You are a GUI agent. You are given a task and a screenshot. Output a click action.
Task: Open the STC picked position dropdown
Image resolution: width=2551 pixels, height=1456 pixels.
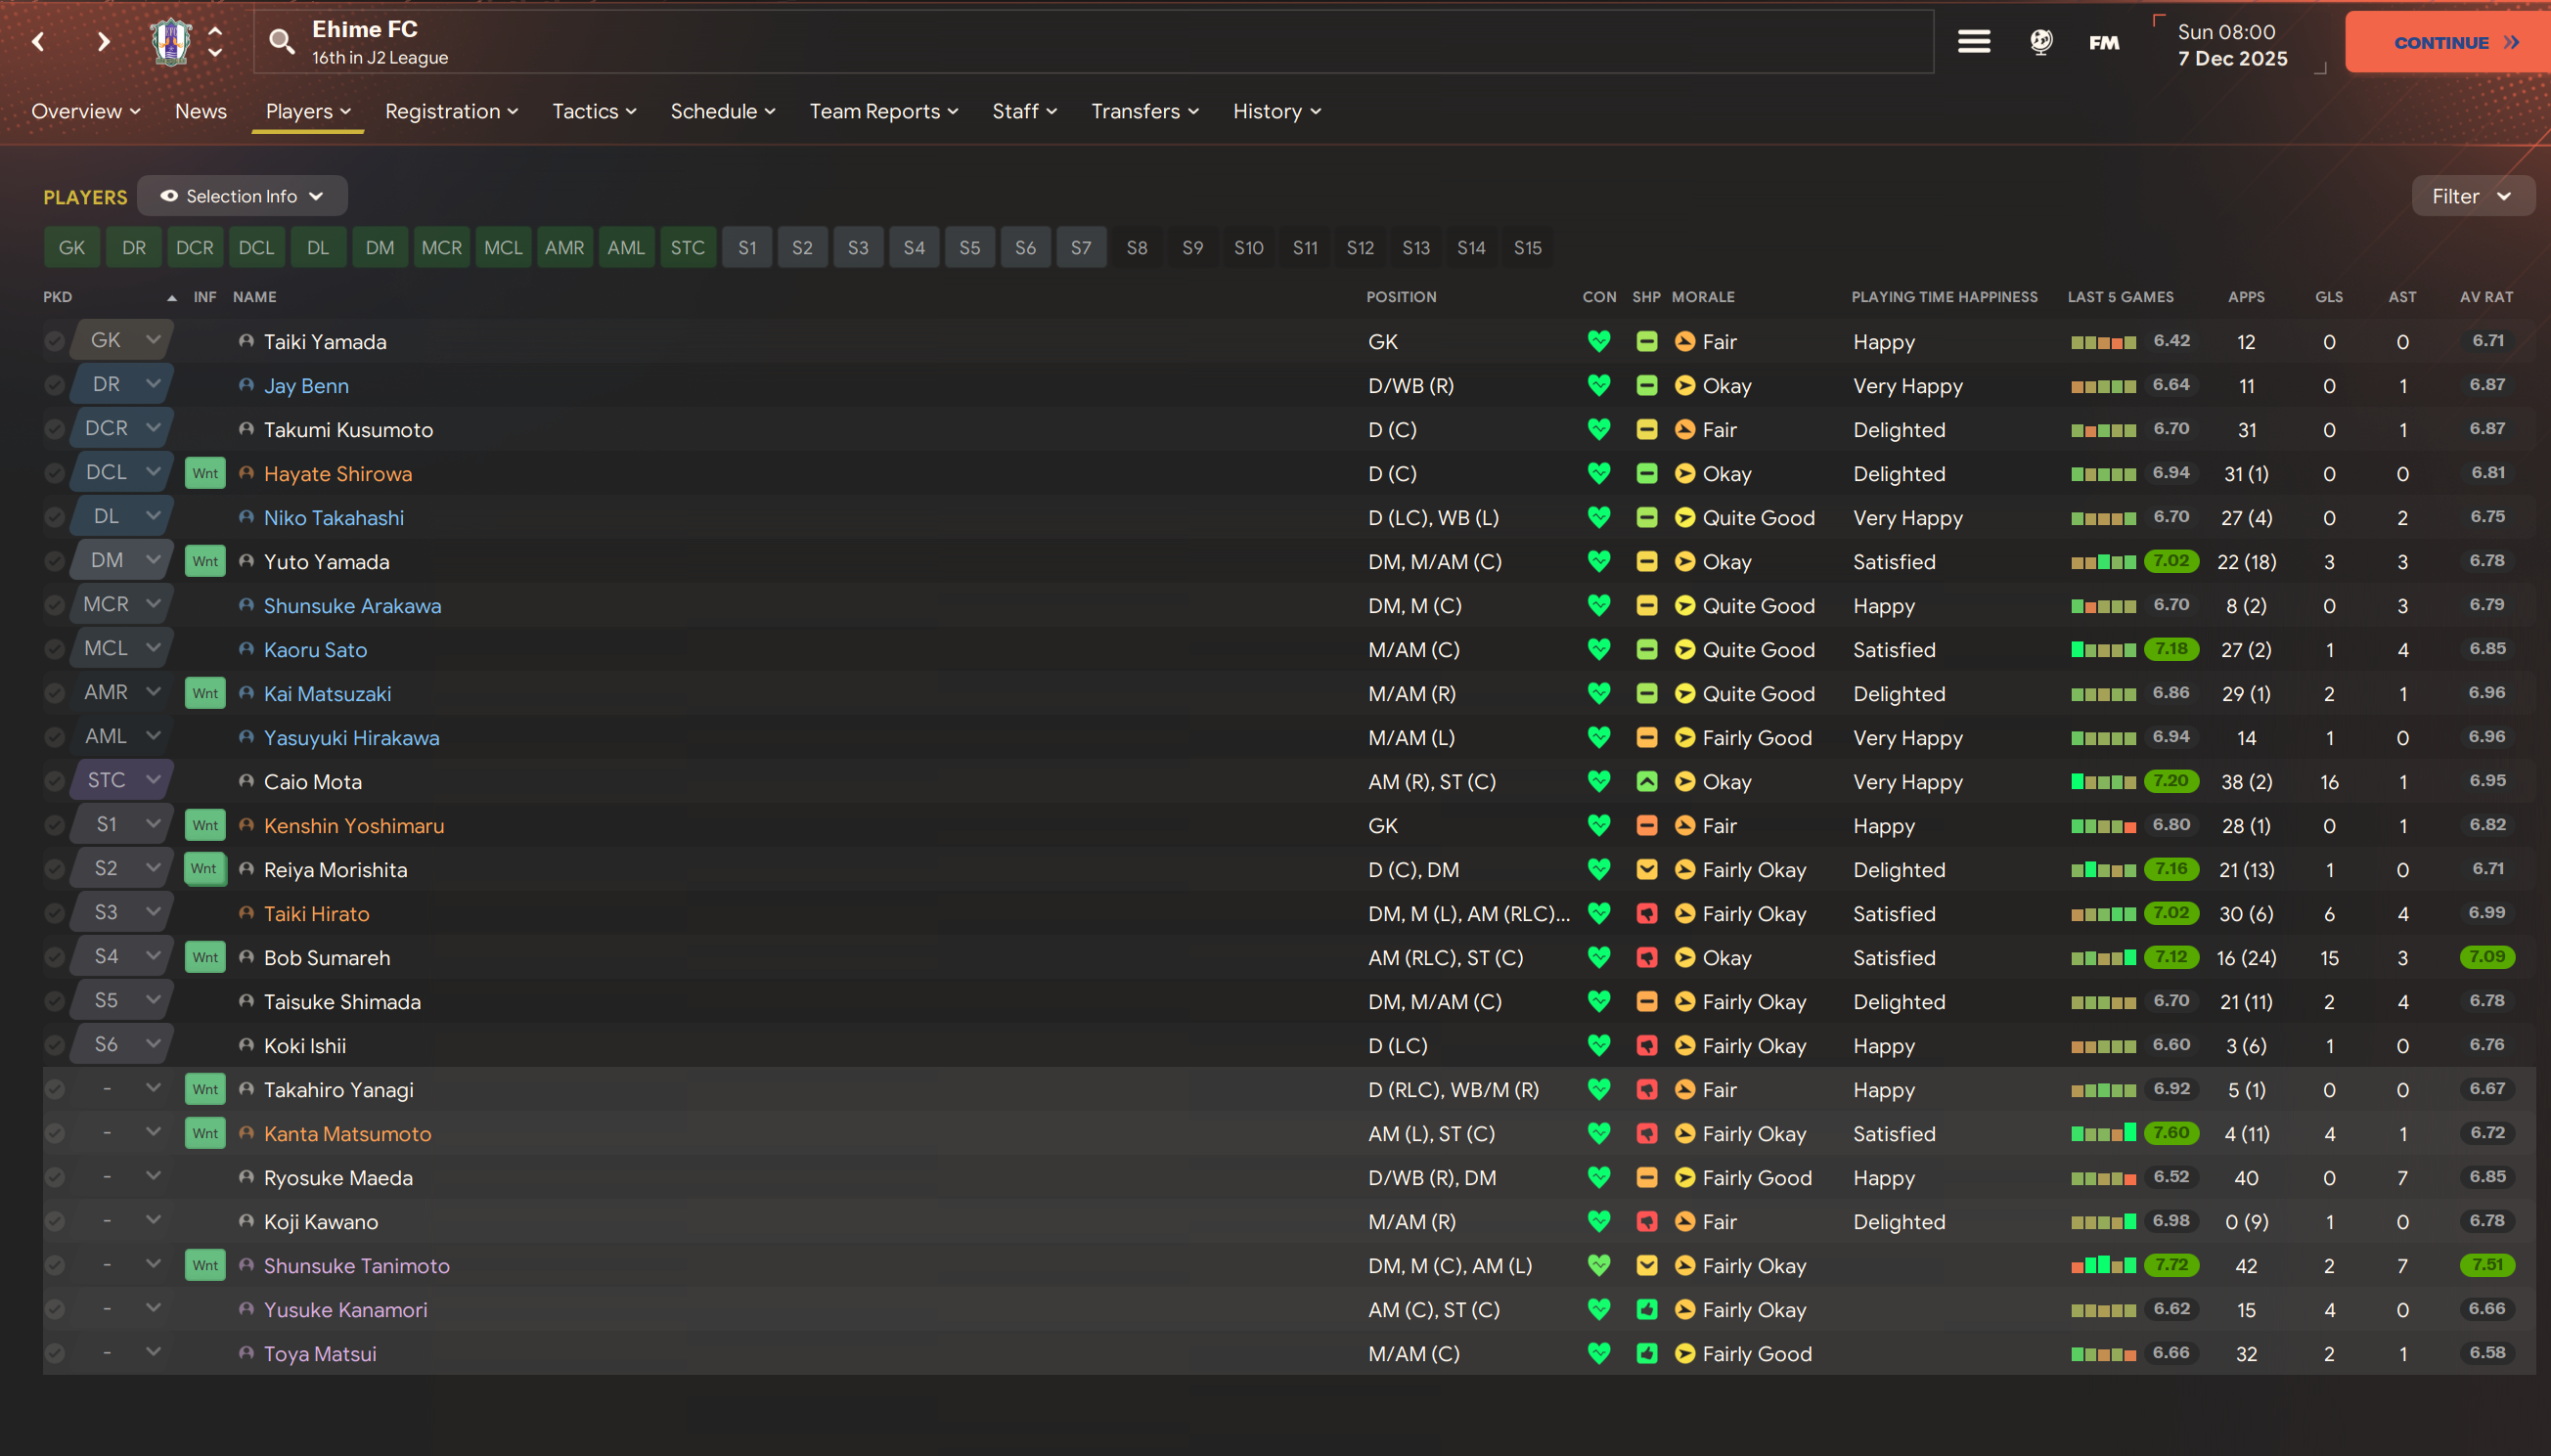pos(121,780)
